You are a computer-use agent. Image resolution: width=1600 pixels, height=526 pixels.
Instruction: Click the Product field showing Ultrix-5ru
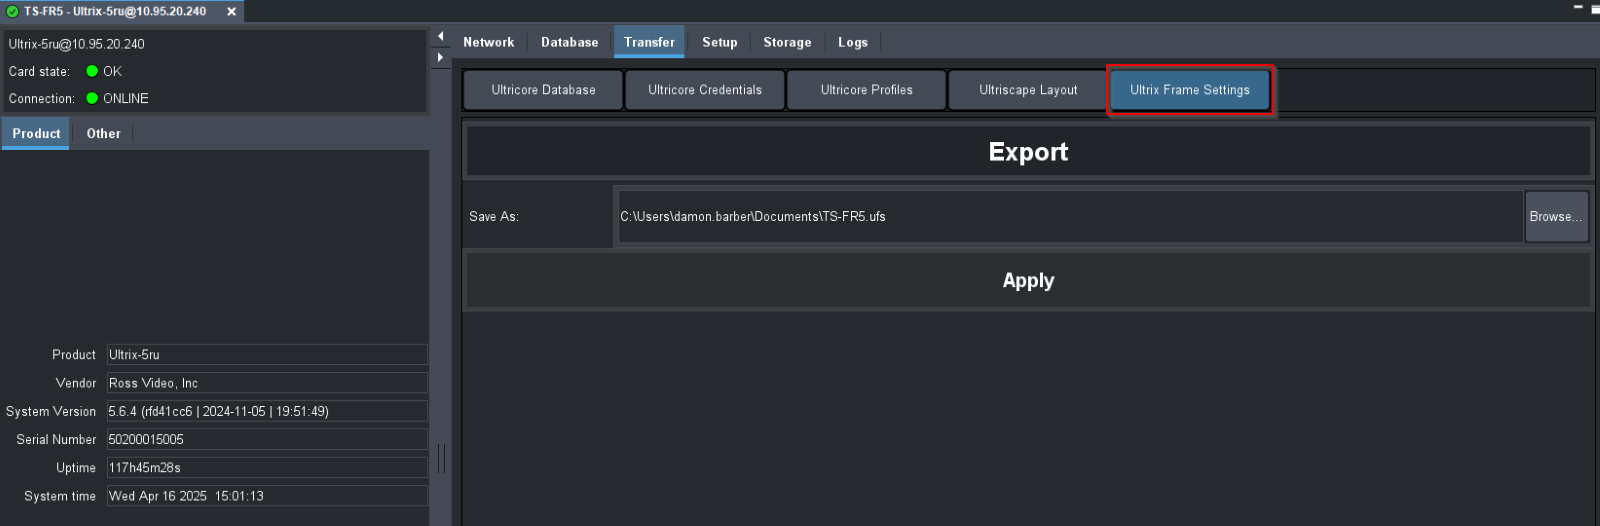pos(267,355)
